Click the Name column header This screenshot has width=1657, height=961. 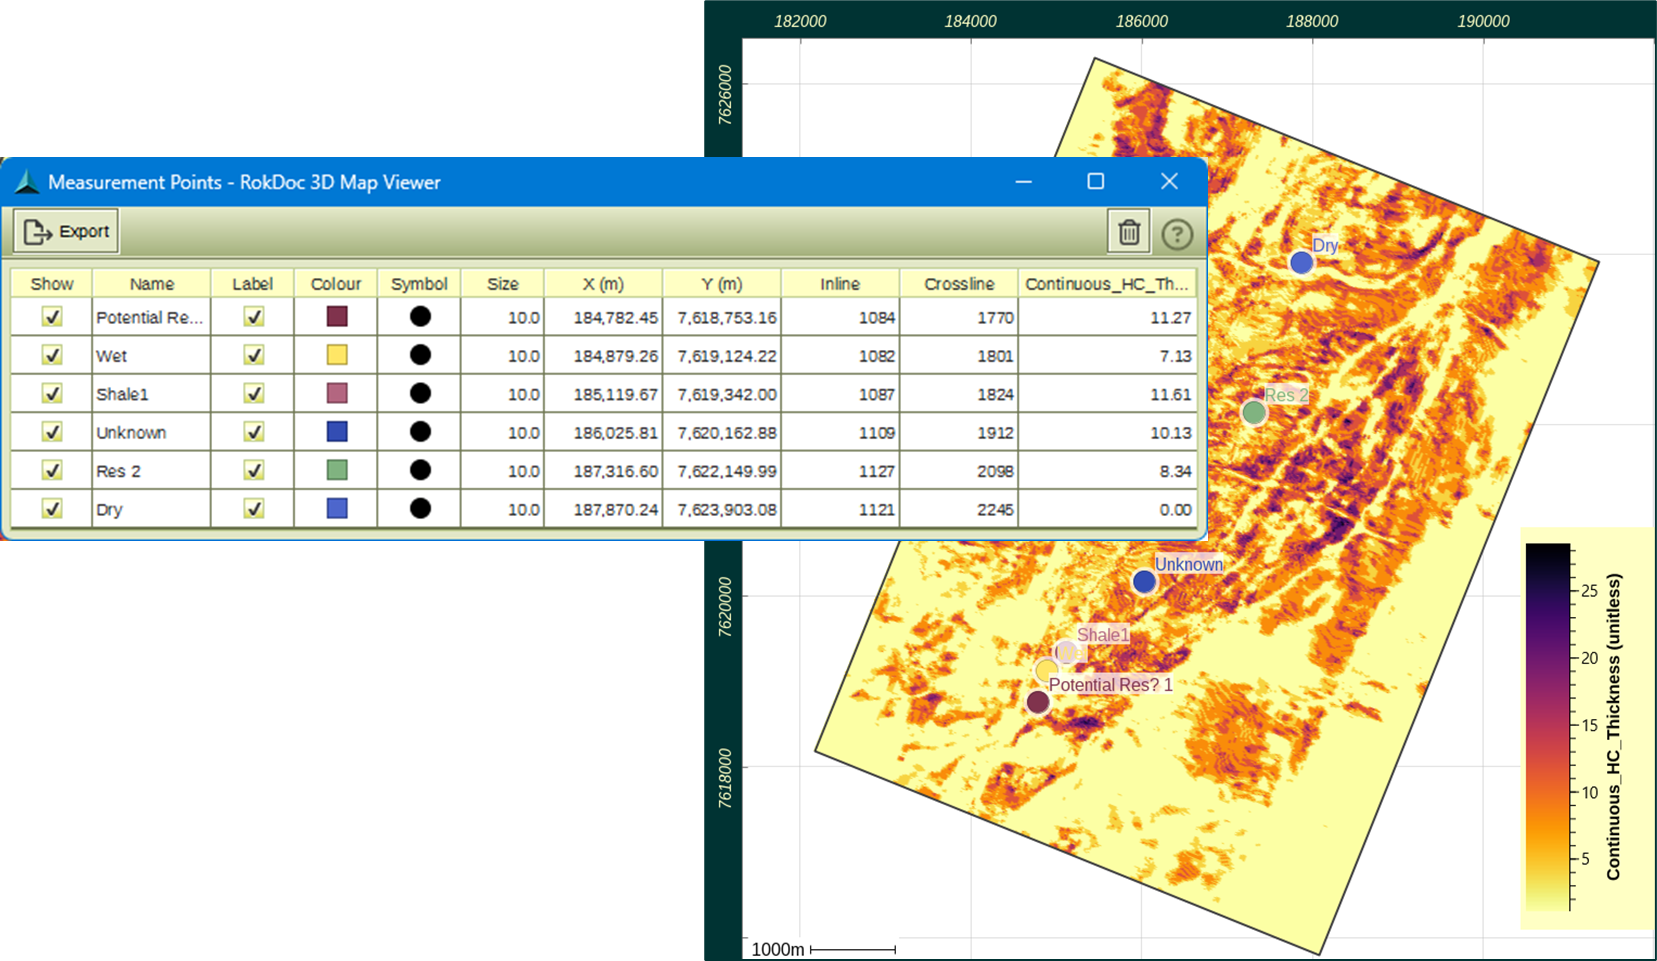(x=151, y=284)
